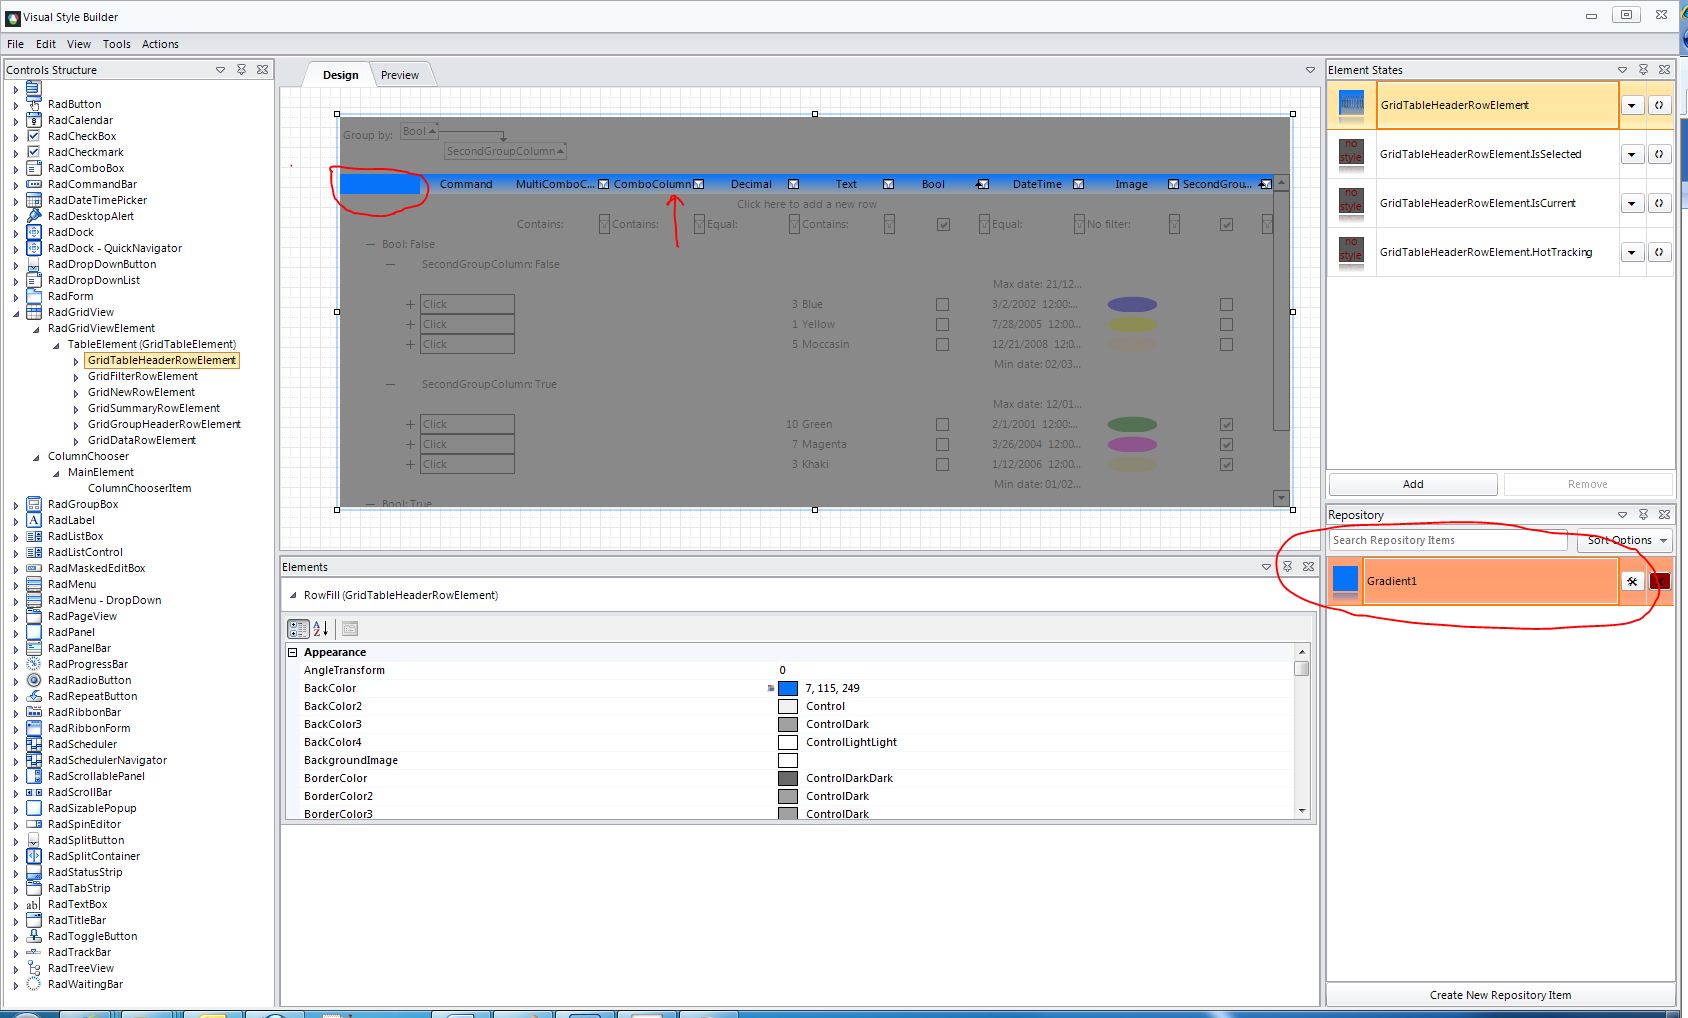Click Create New Repository Item
This screenshot has height=1018, width=1688.
(1500, 995)
